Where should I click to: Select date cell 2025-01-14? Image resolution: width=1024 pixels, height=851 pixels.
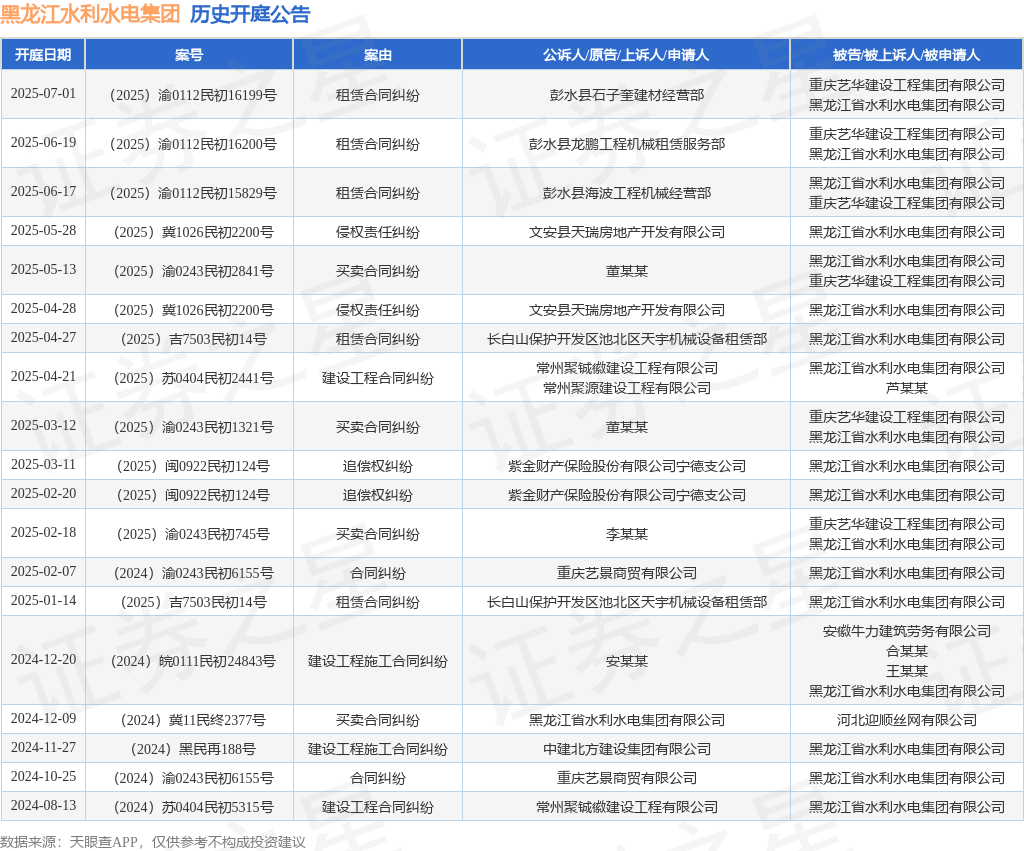coord(43,601)
